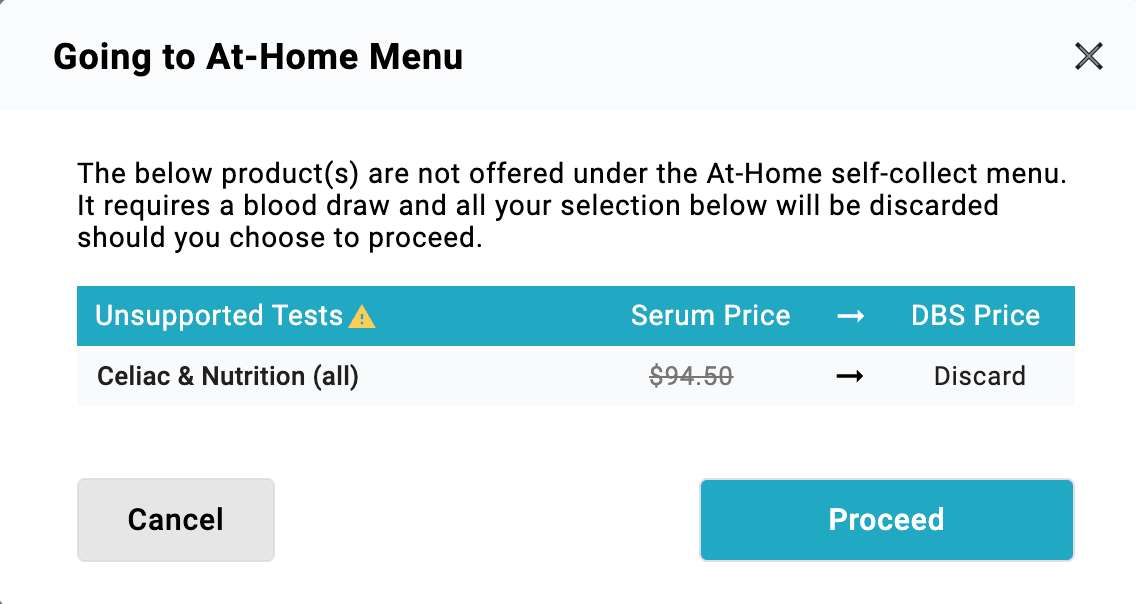
Task: Click the yellow warning triangle icon
Action: tap(362, 318)
